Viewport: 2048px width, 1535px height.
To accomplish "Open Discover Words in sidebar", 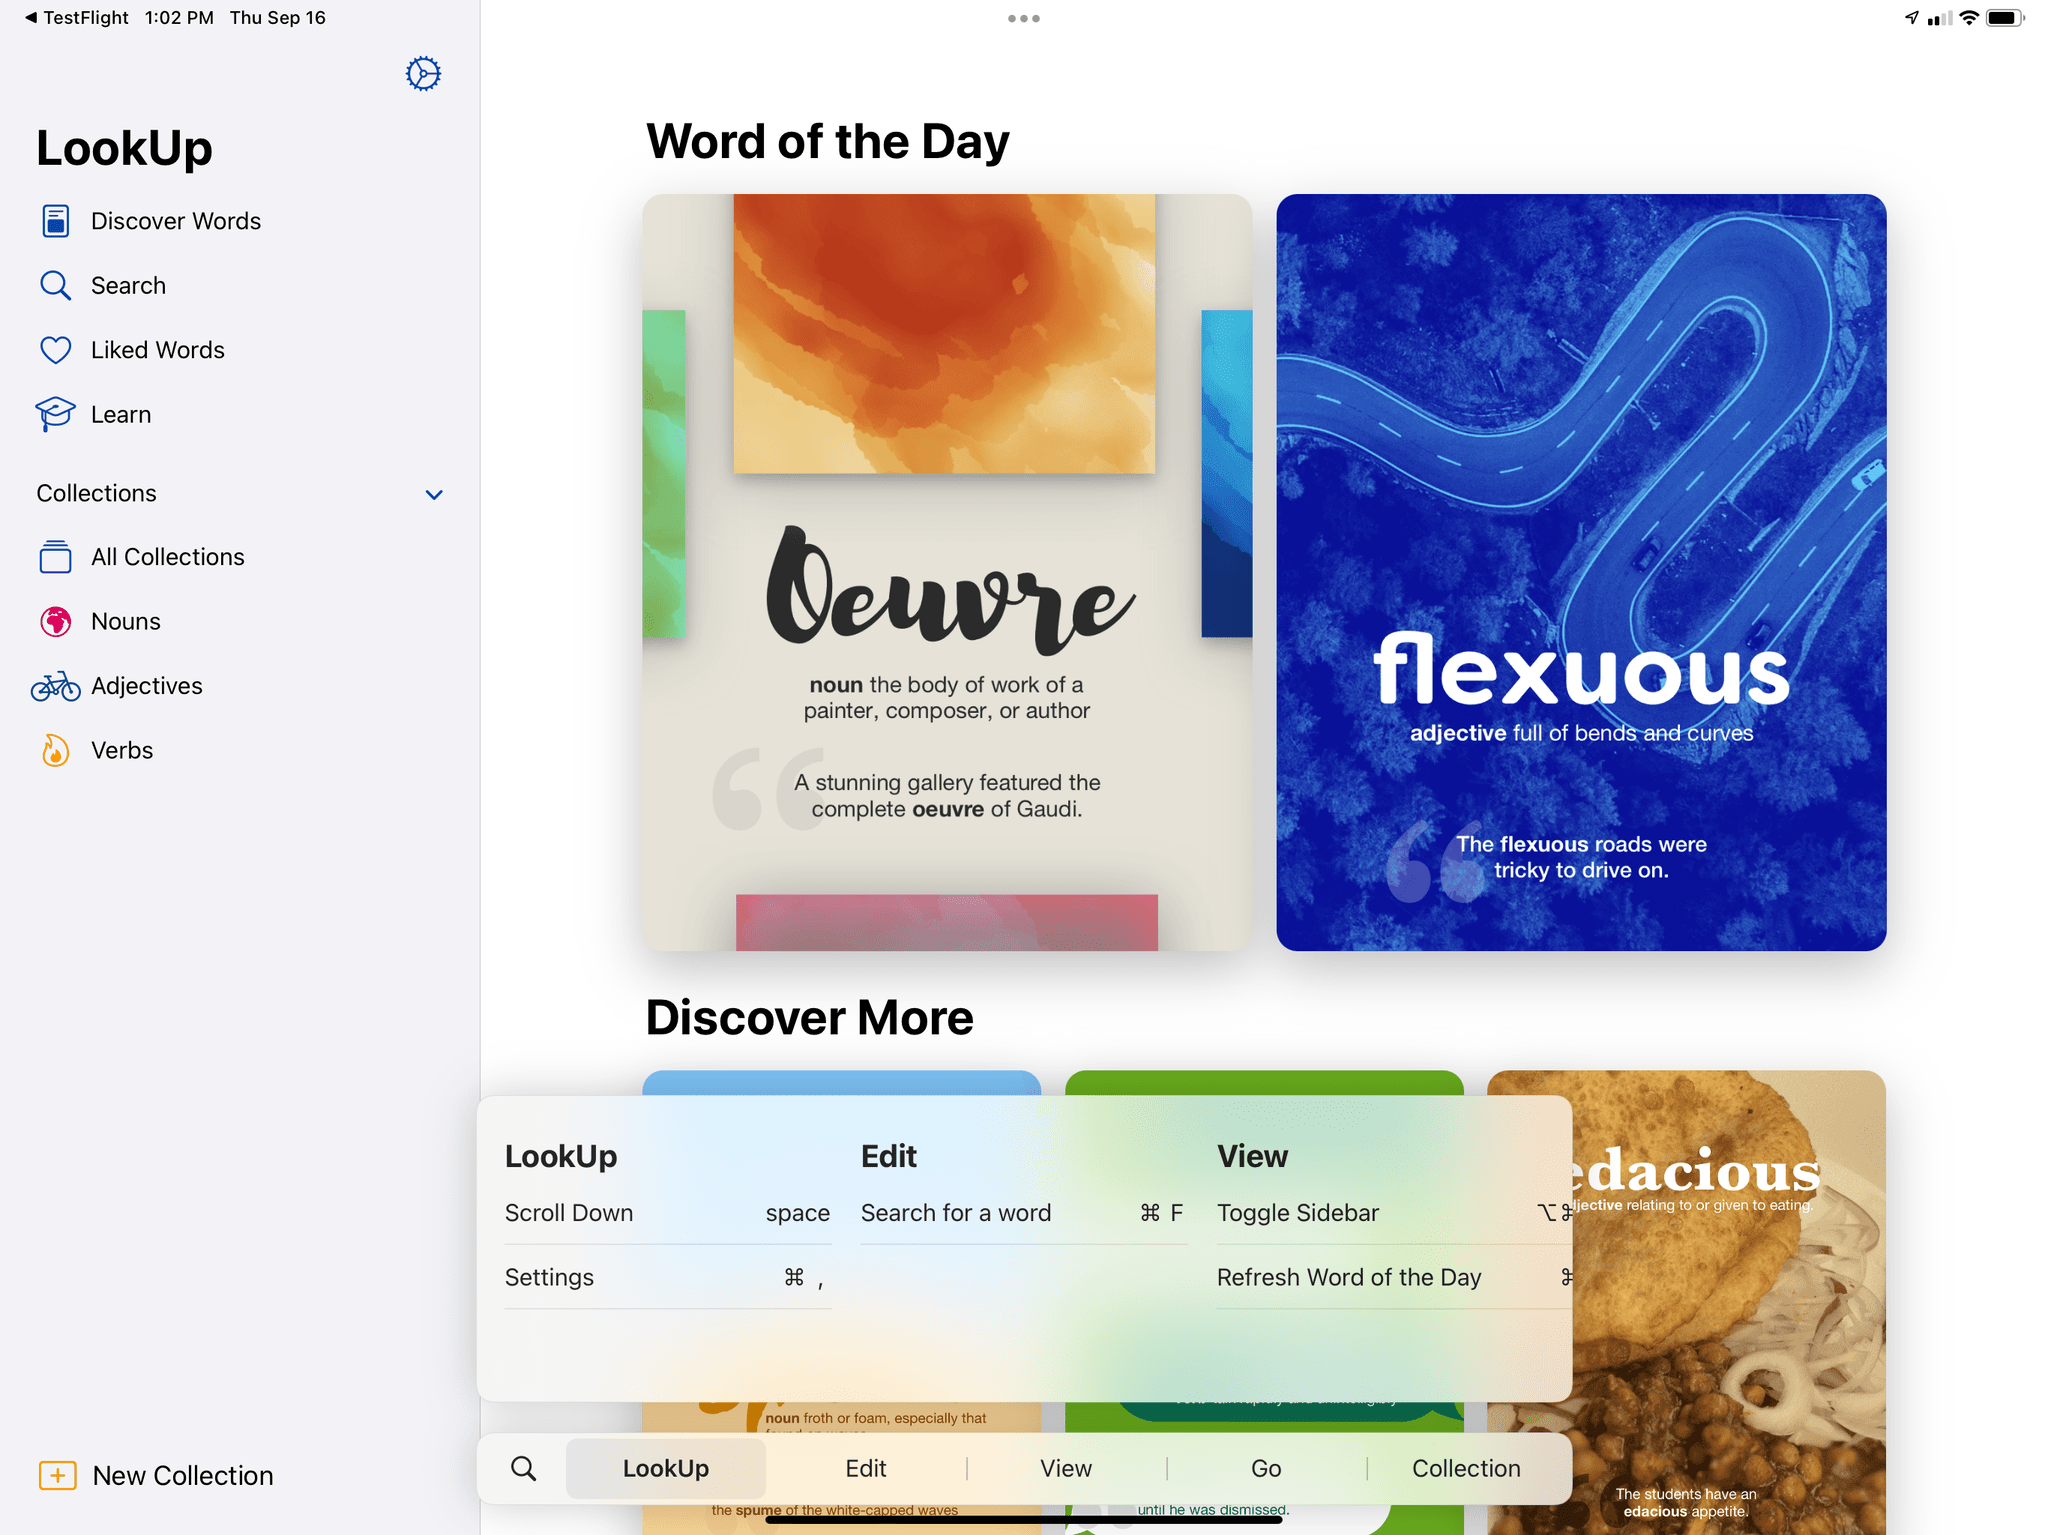I will click(x=176, y=221).
